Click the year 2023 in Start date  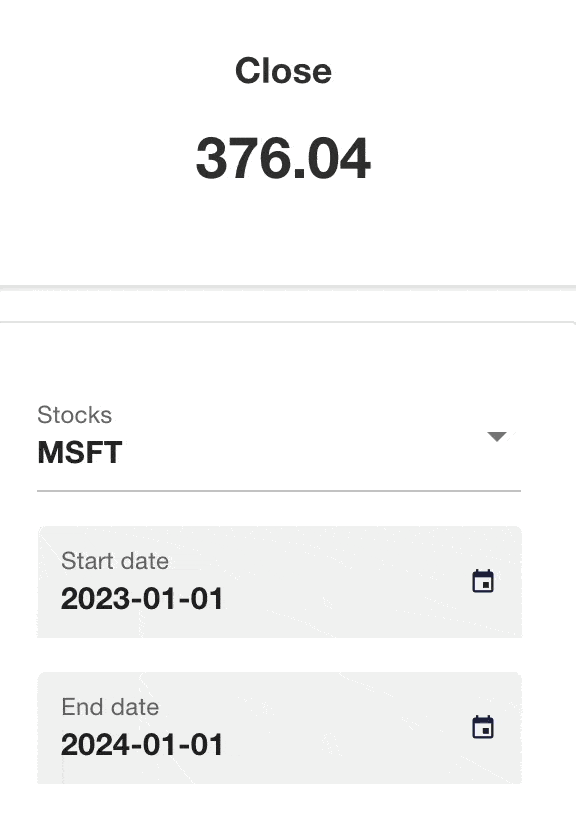pos(94,598)
